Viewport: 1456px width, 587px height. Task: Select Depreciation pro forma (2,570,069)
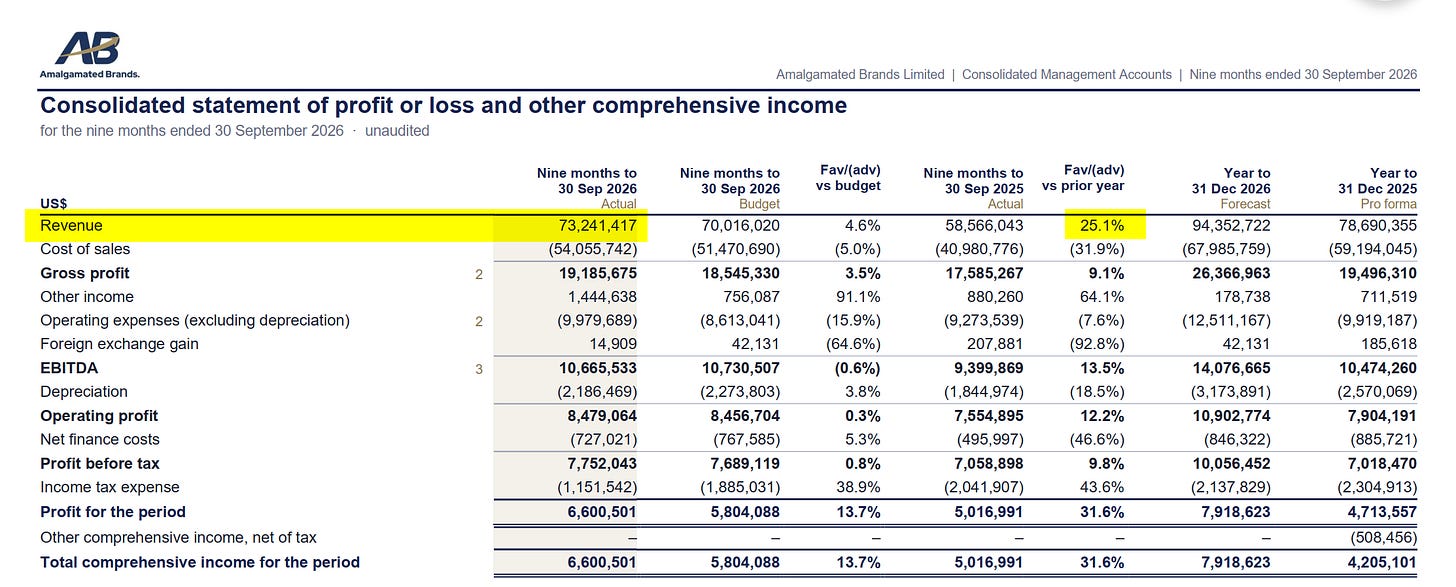(1377, 392)
